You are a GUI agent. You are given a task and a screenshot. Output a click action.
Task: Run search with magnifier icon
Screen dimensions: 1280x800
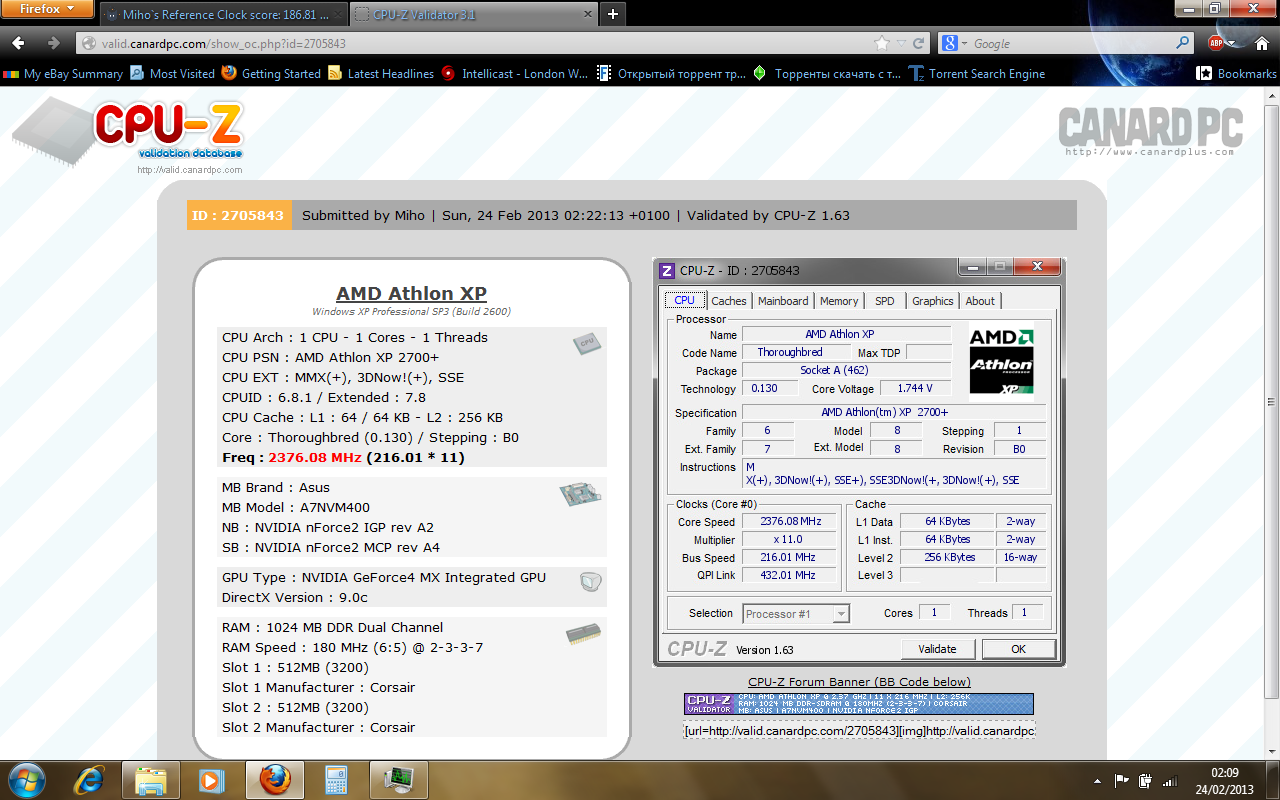pyautogui.click(x=1183, y=43)
